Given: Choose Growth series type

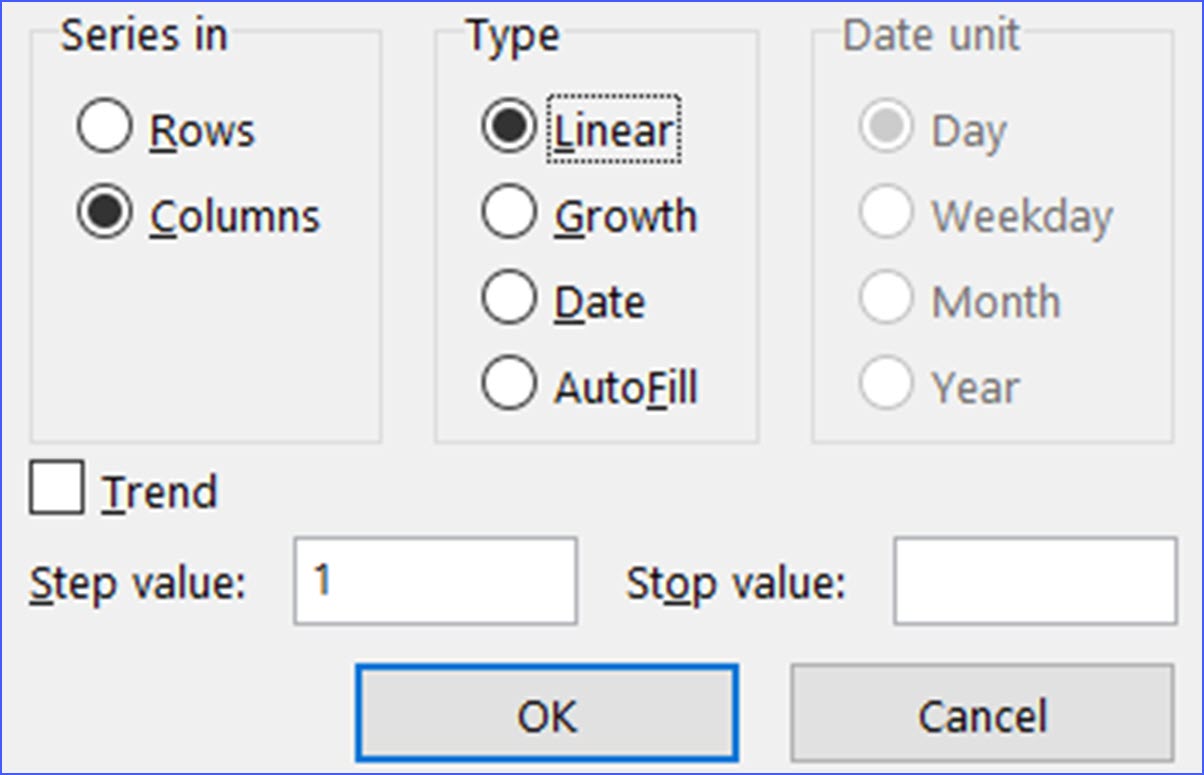Looking at the screenshot, I should (x=508, y=214).
